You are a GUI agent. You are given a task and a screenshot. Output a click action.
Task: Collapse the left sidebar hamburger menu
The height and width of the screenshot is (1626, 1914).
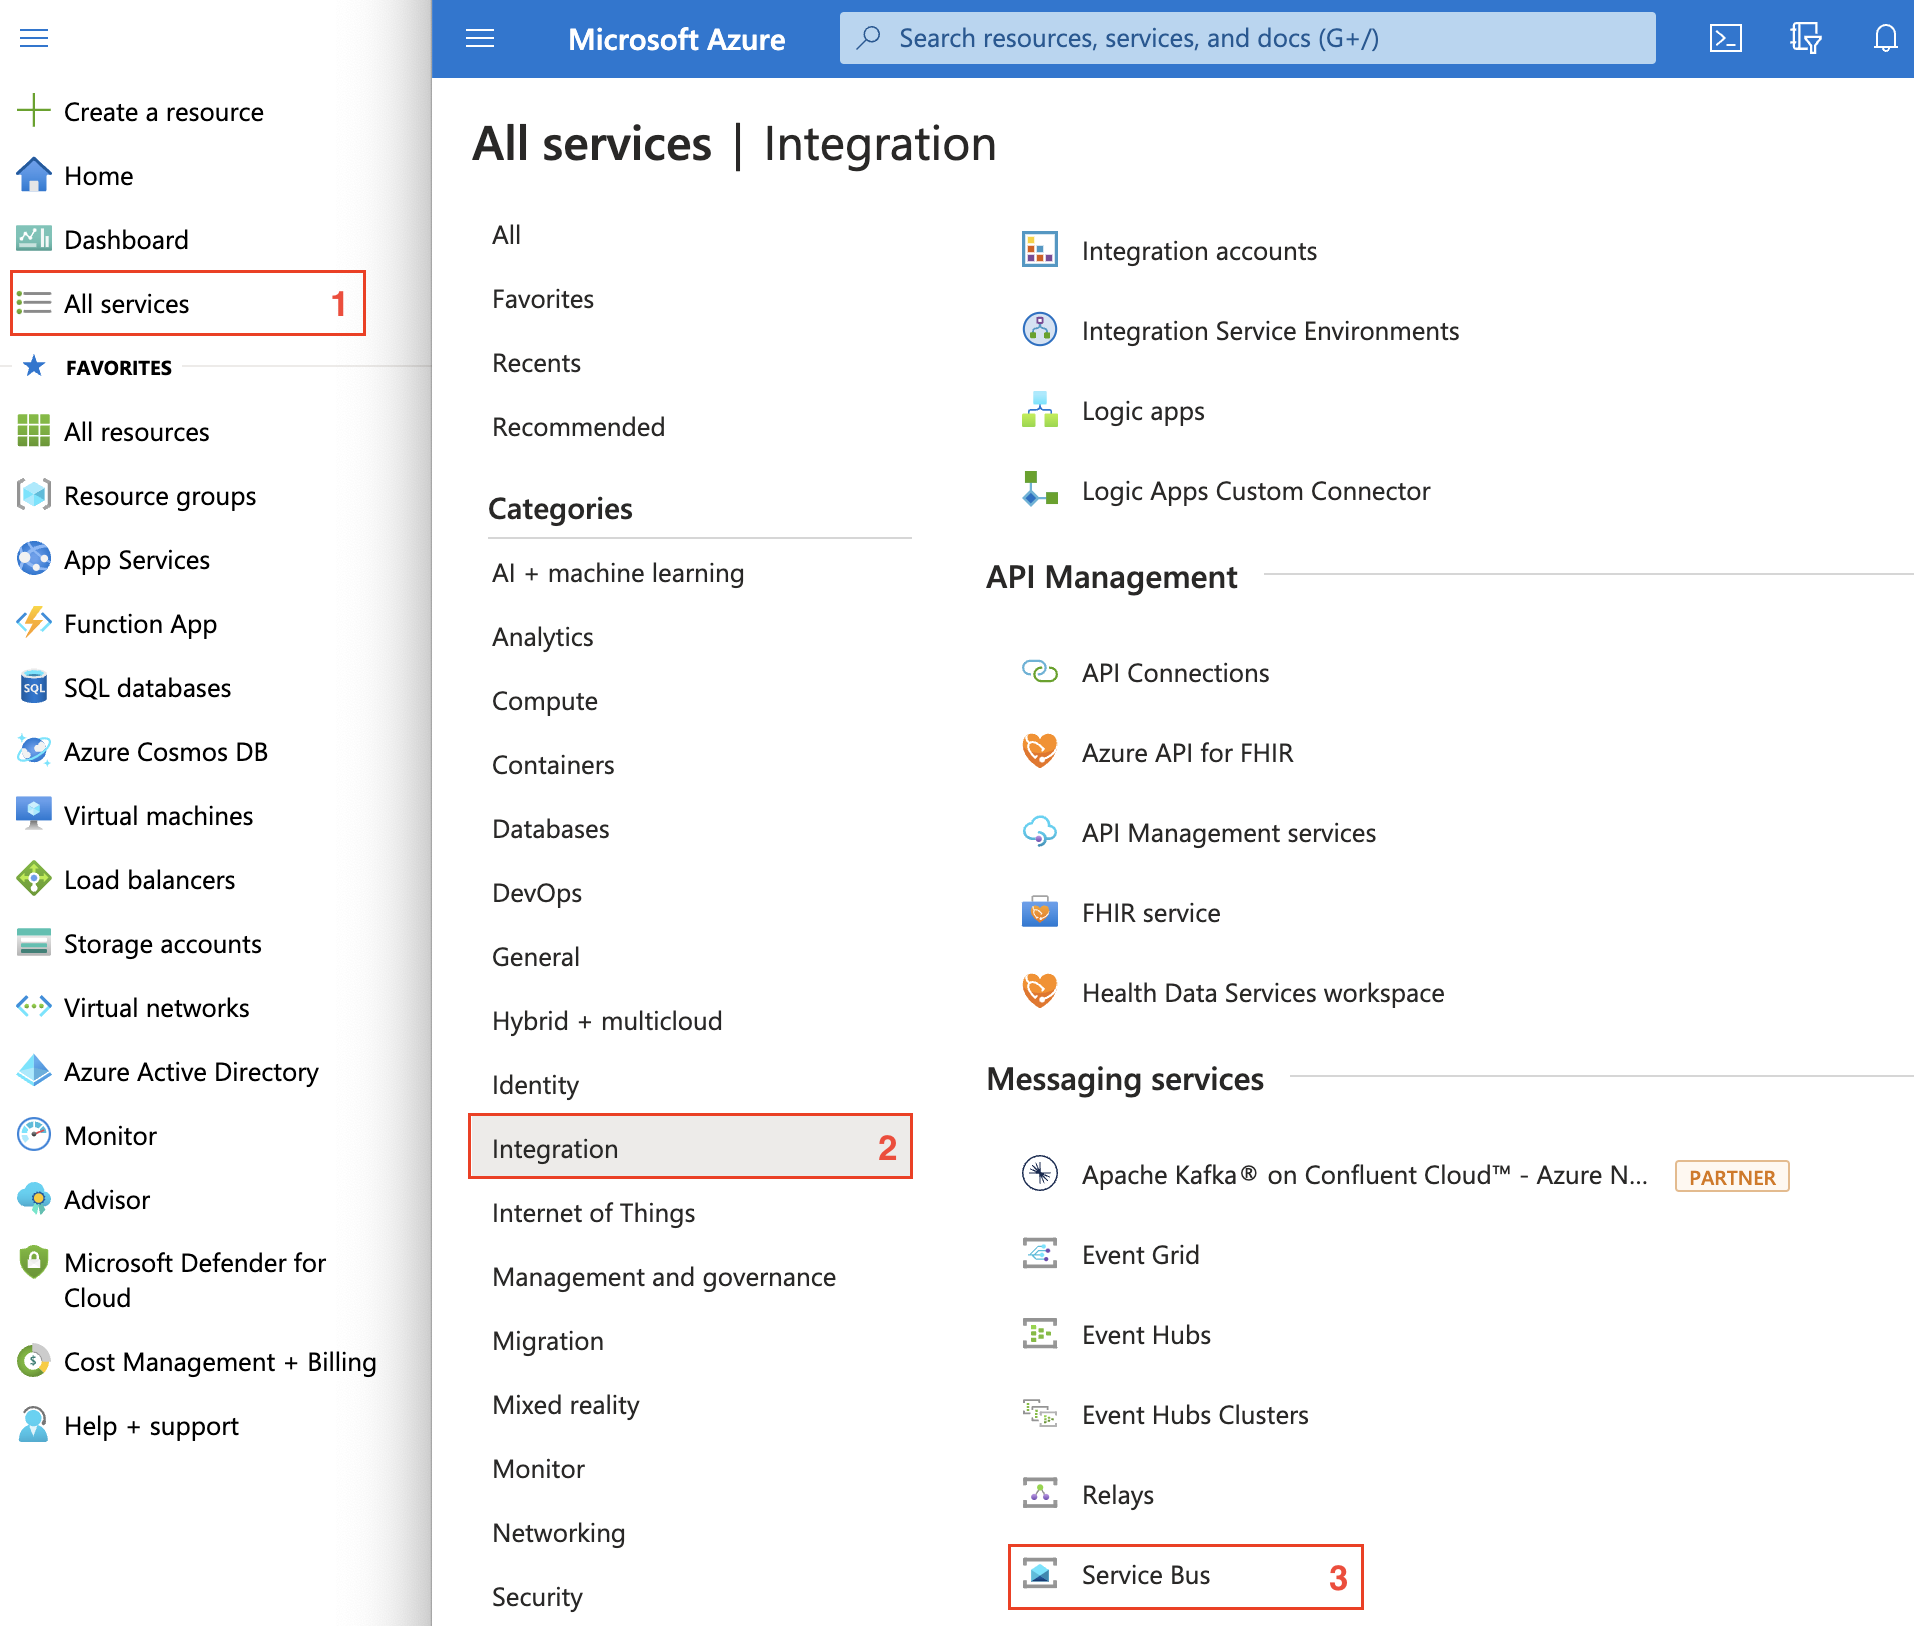(x=34, y=38)
